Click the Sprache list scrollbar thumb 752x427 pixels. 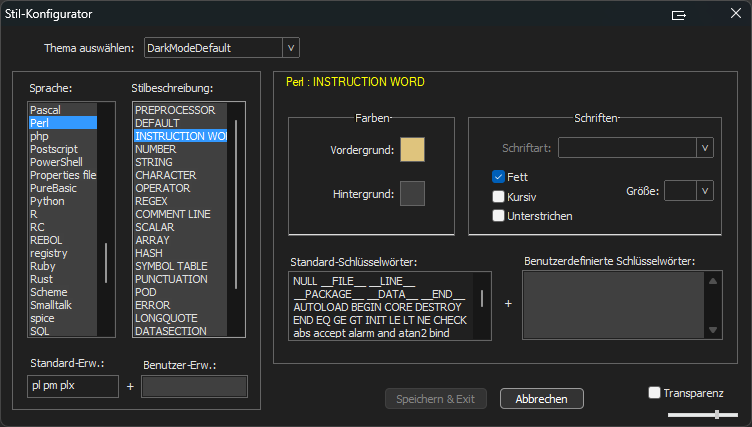[106, 263]
